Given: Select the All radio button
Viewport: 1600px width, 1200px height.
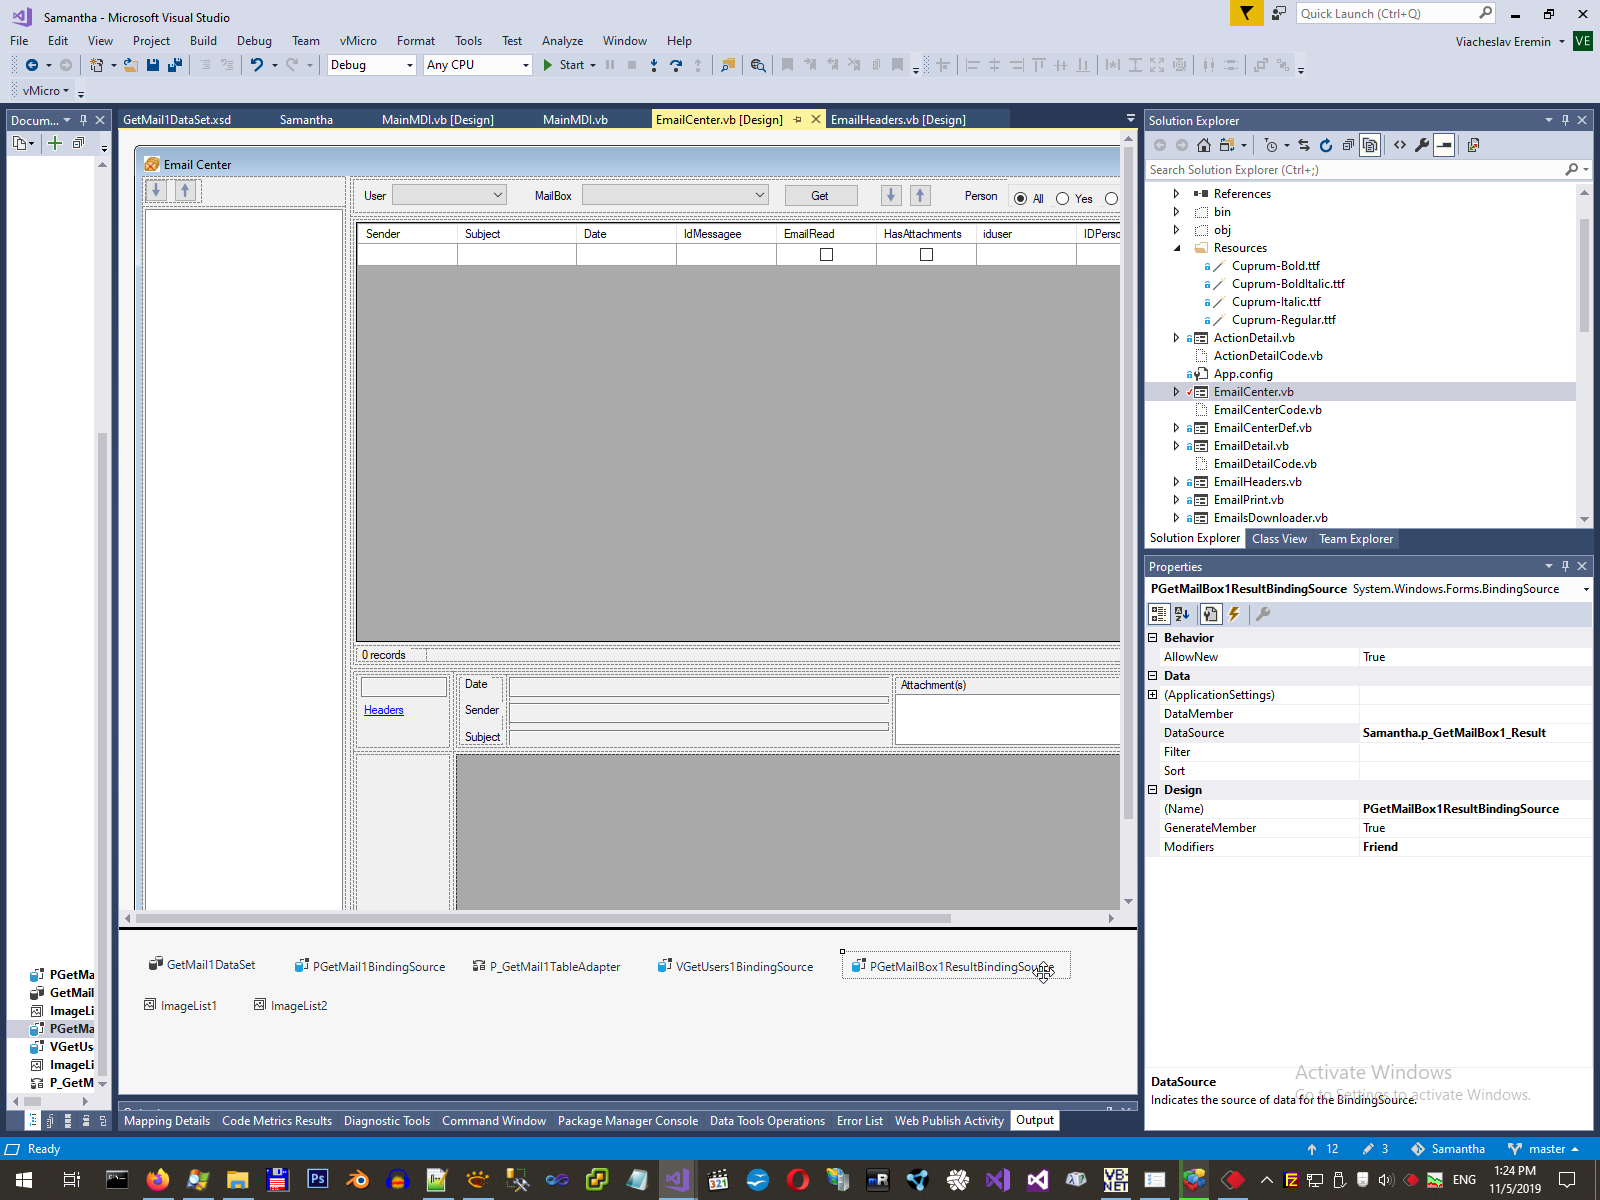Looking at the screenshot, I should point(1020,198).
